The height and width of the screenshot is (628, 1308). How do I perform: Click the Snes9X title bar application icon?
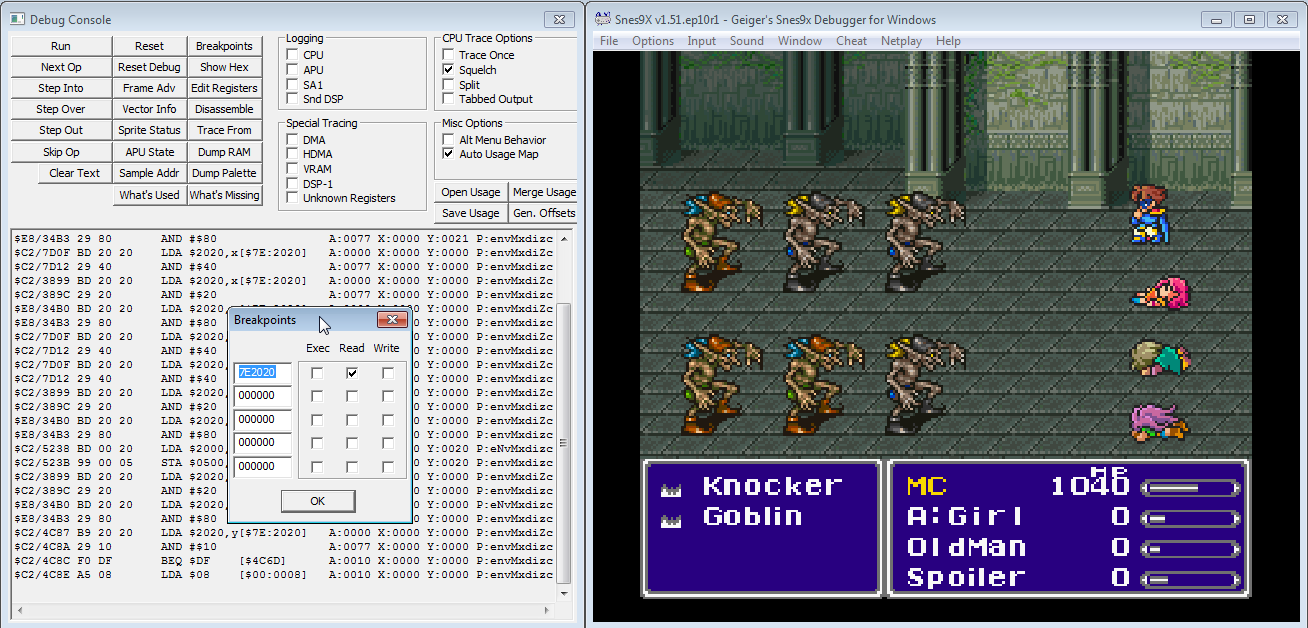click(602, 19)
